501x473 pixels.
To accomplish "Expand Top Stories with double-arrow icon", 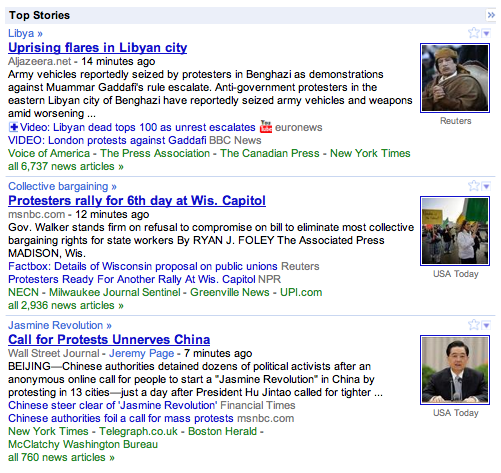I will (491, 15).
